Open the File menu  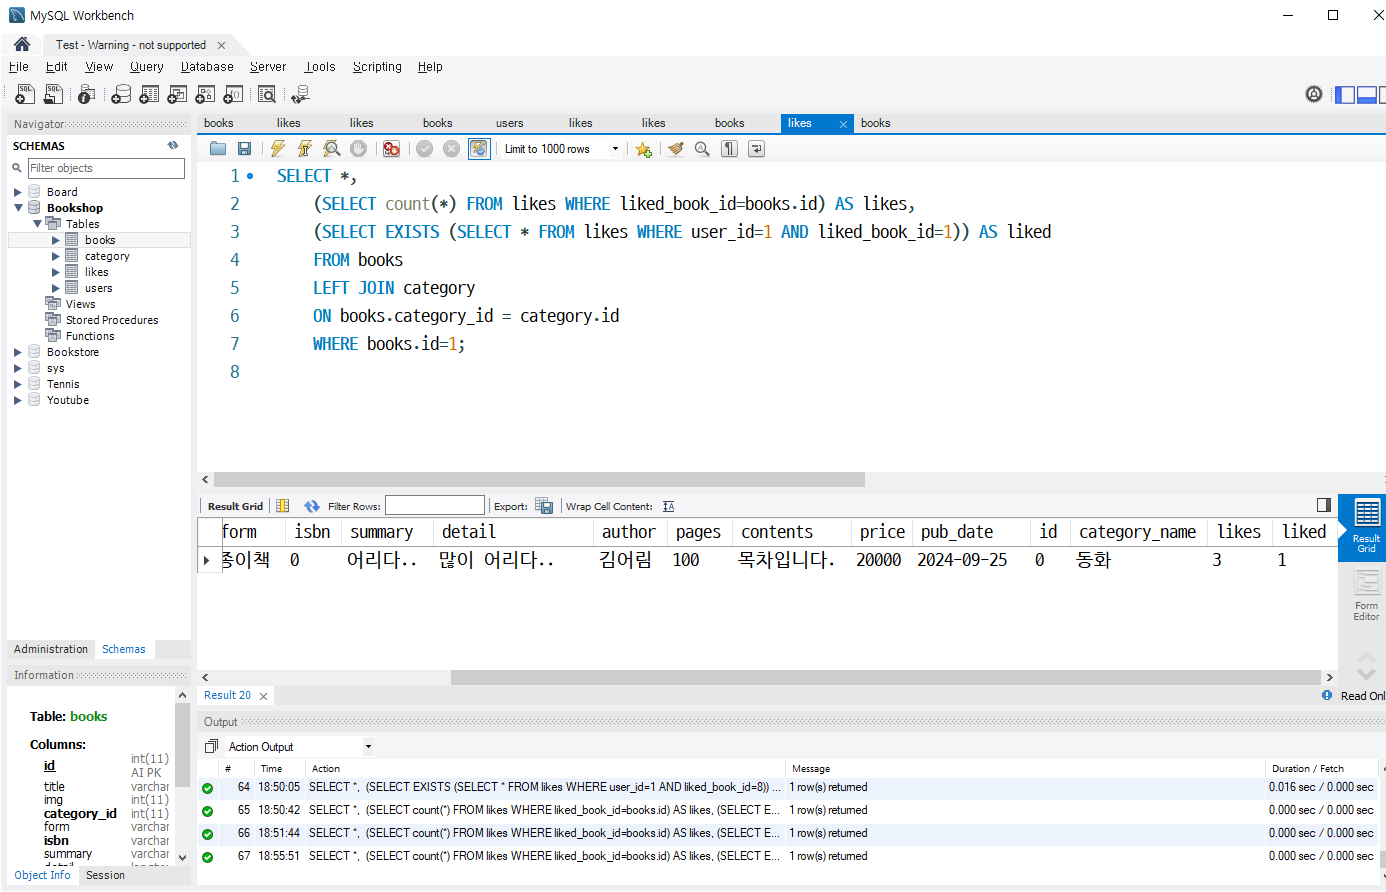(x=19, y=67)
